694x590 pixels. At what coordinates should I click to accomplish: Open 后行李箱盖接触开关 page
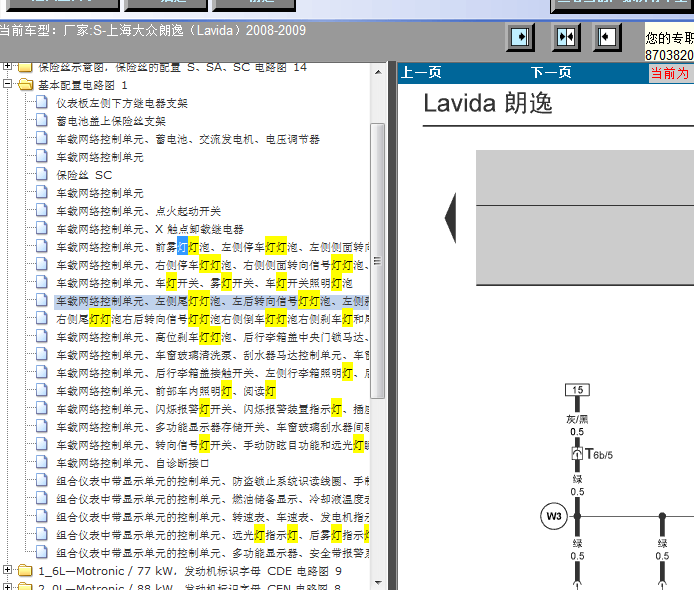212,374
